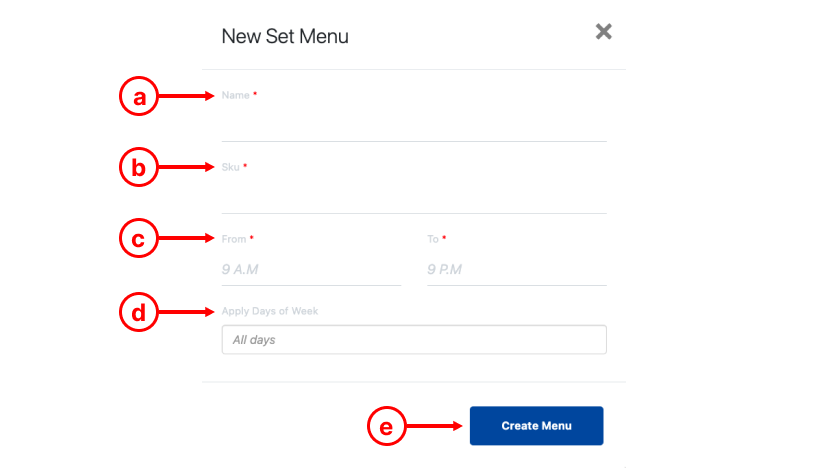829x468 pixels.
Task: Click the Apply Days of Week label
Action: (270, 311)
